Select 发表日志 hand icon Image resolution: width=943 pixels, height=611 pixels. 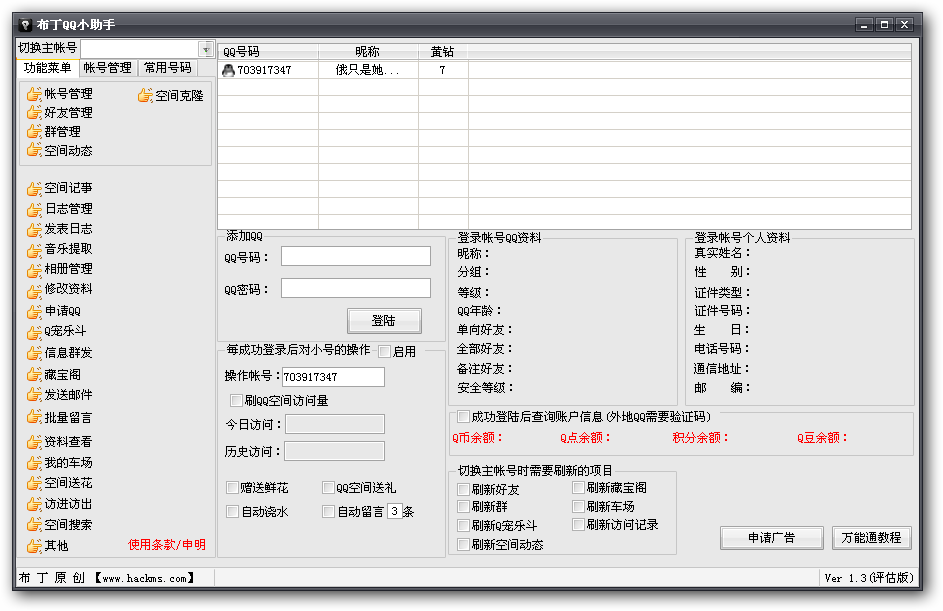(x=34, y=229)
